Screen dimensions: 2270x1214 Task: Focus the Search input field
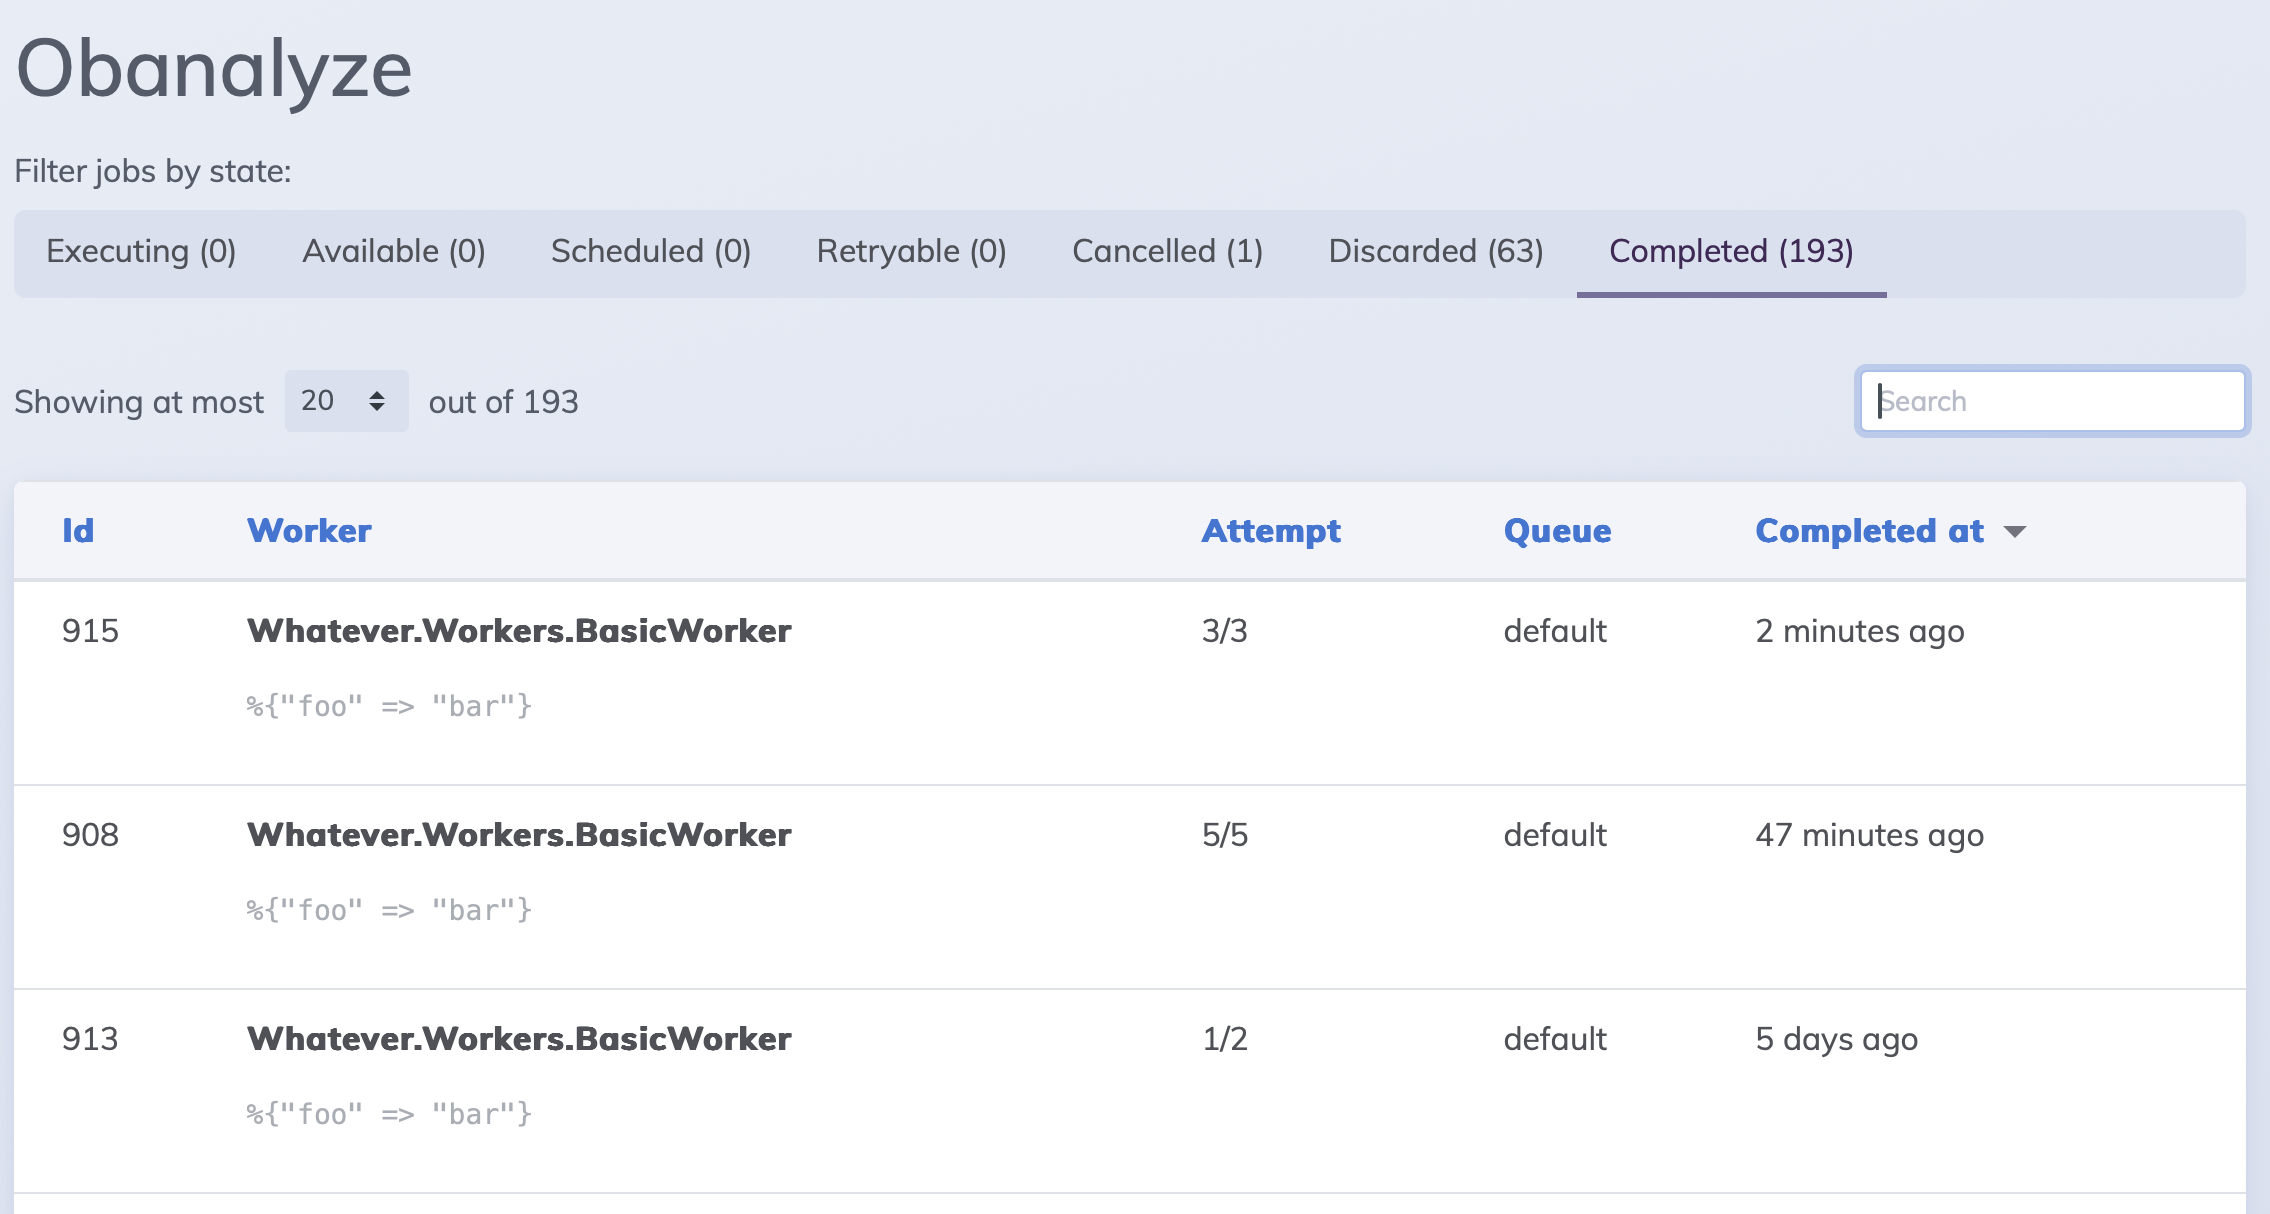[2052, 401]
